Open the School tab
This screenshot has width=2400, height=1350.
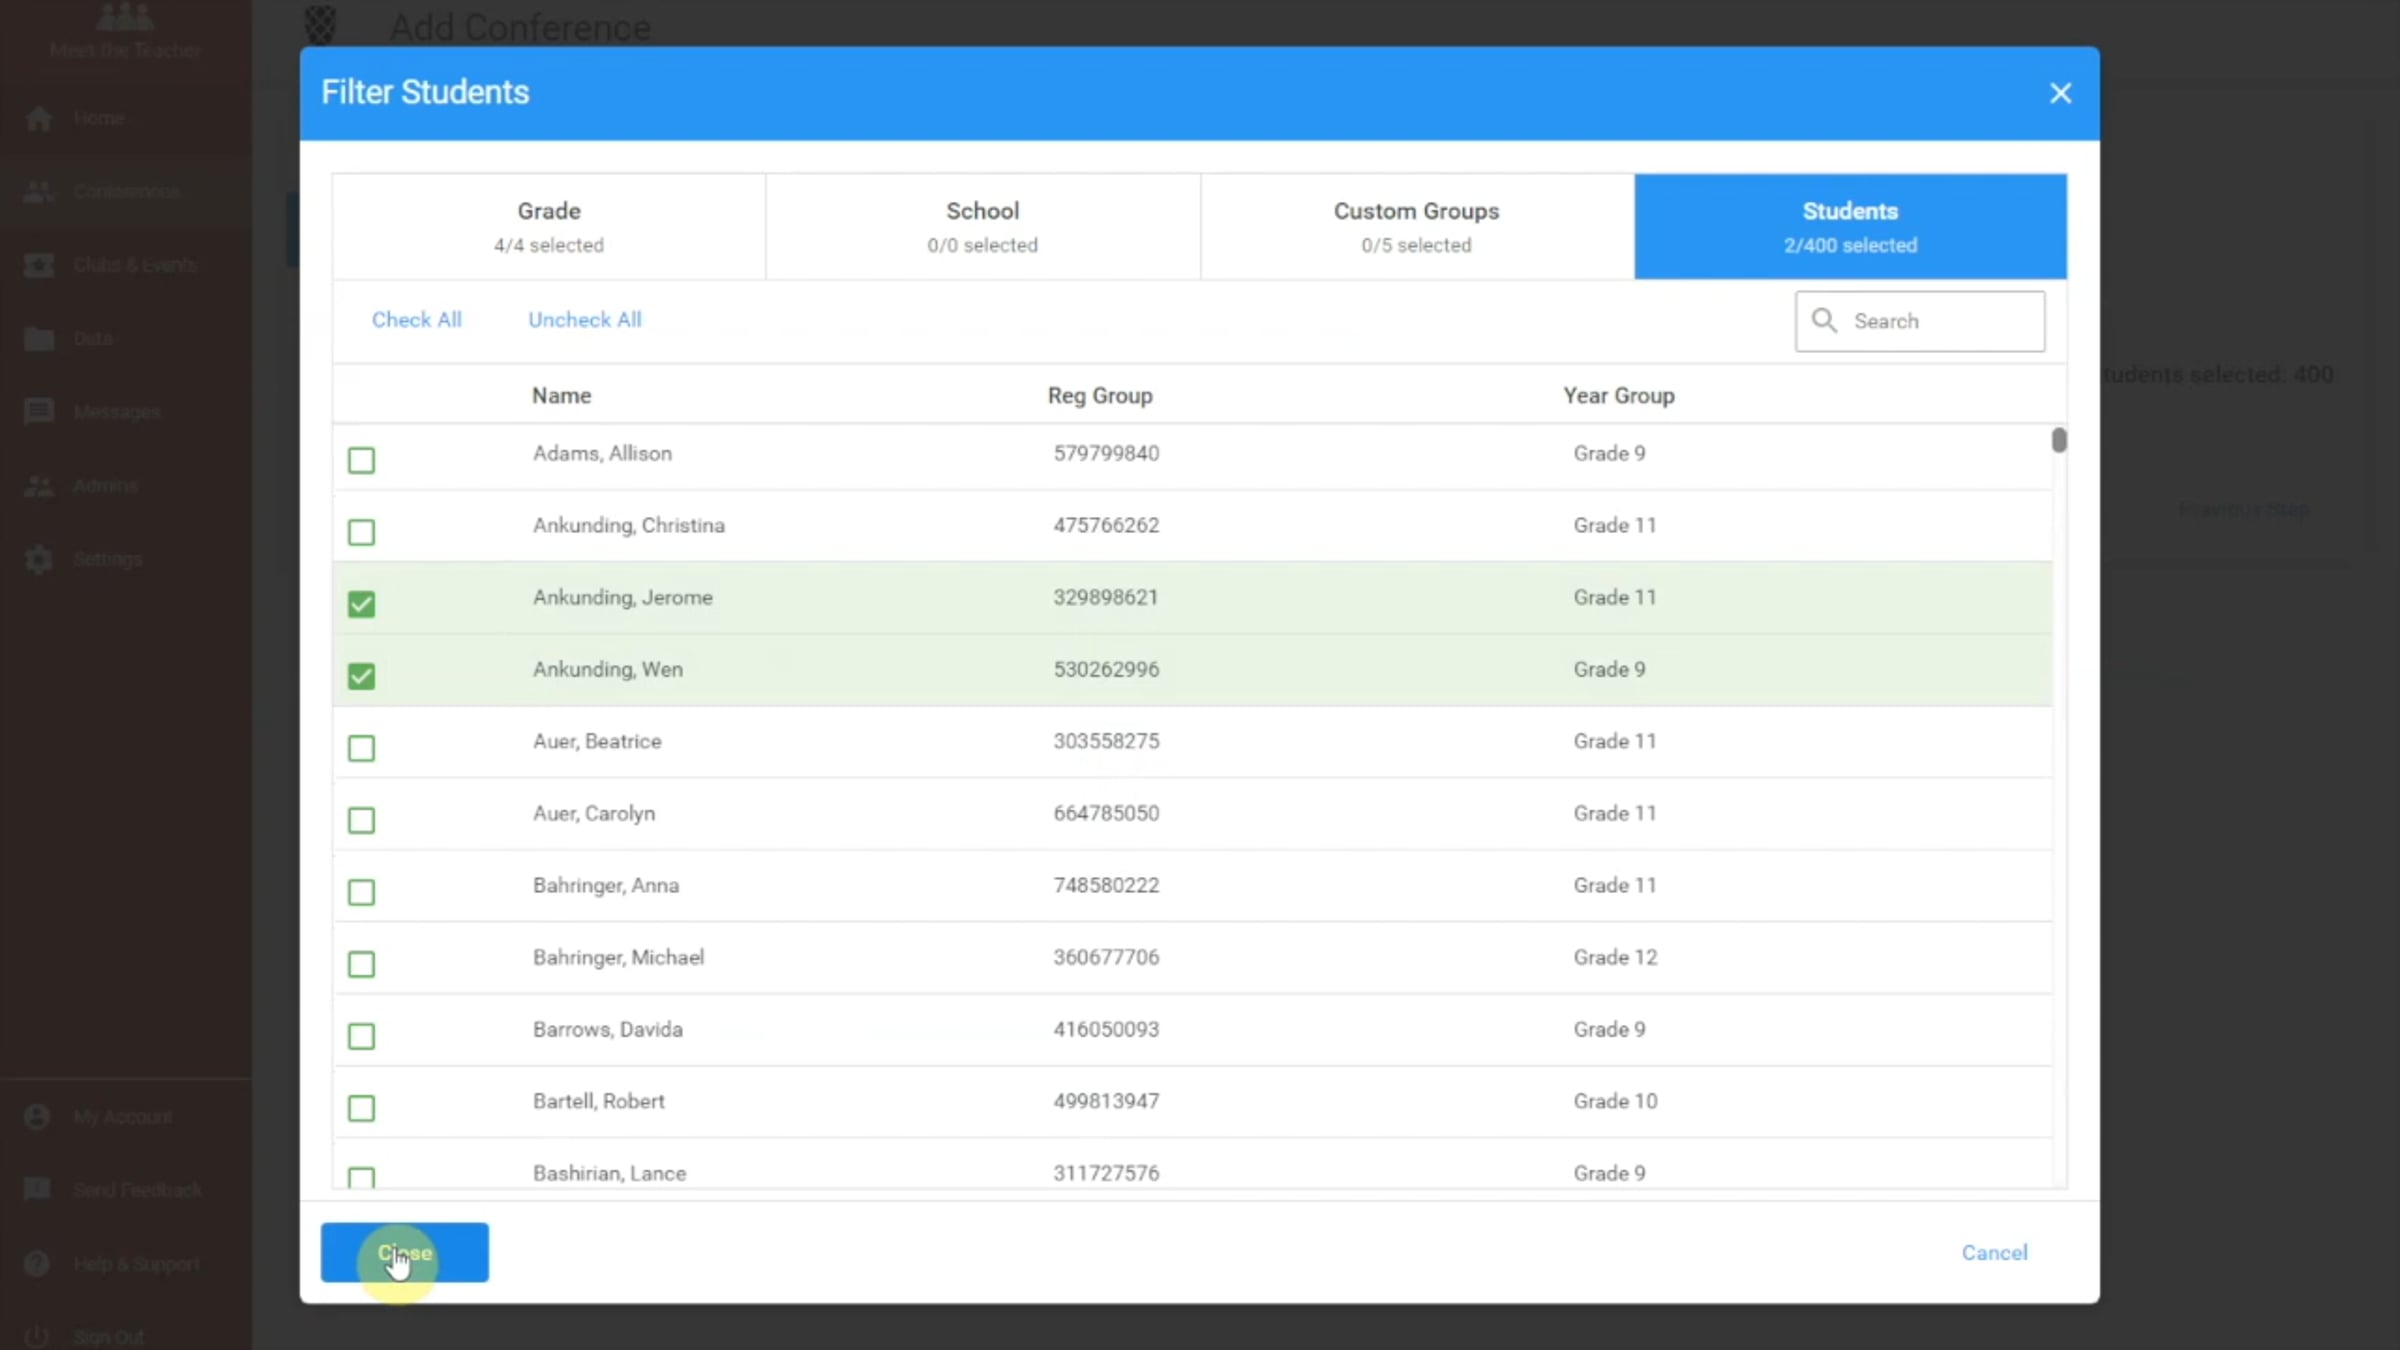[983, 227]
